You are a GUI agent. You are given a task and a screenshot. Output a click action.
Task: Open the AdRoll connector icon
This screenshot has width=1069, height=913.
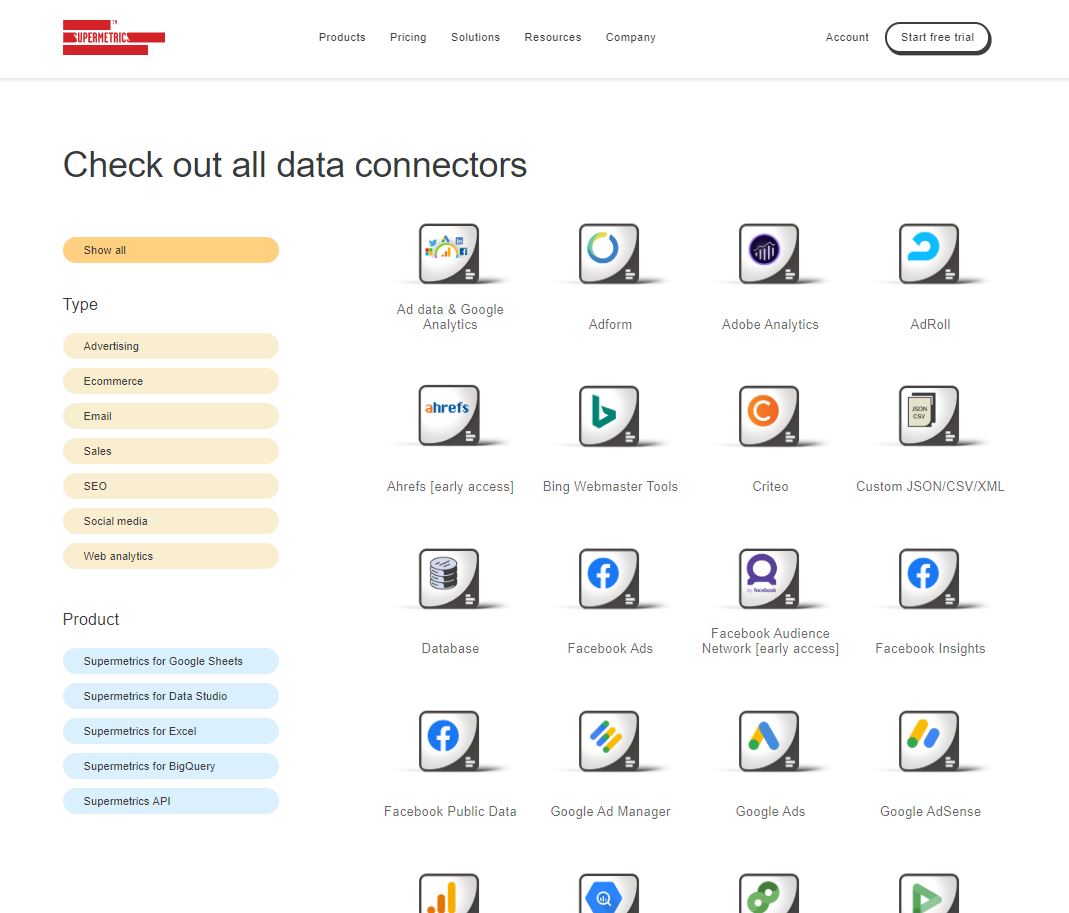click(929, 253)
